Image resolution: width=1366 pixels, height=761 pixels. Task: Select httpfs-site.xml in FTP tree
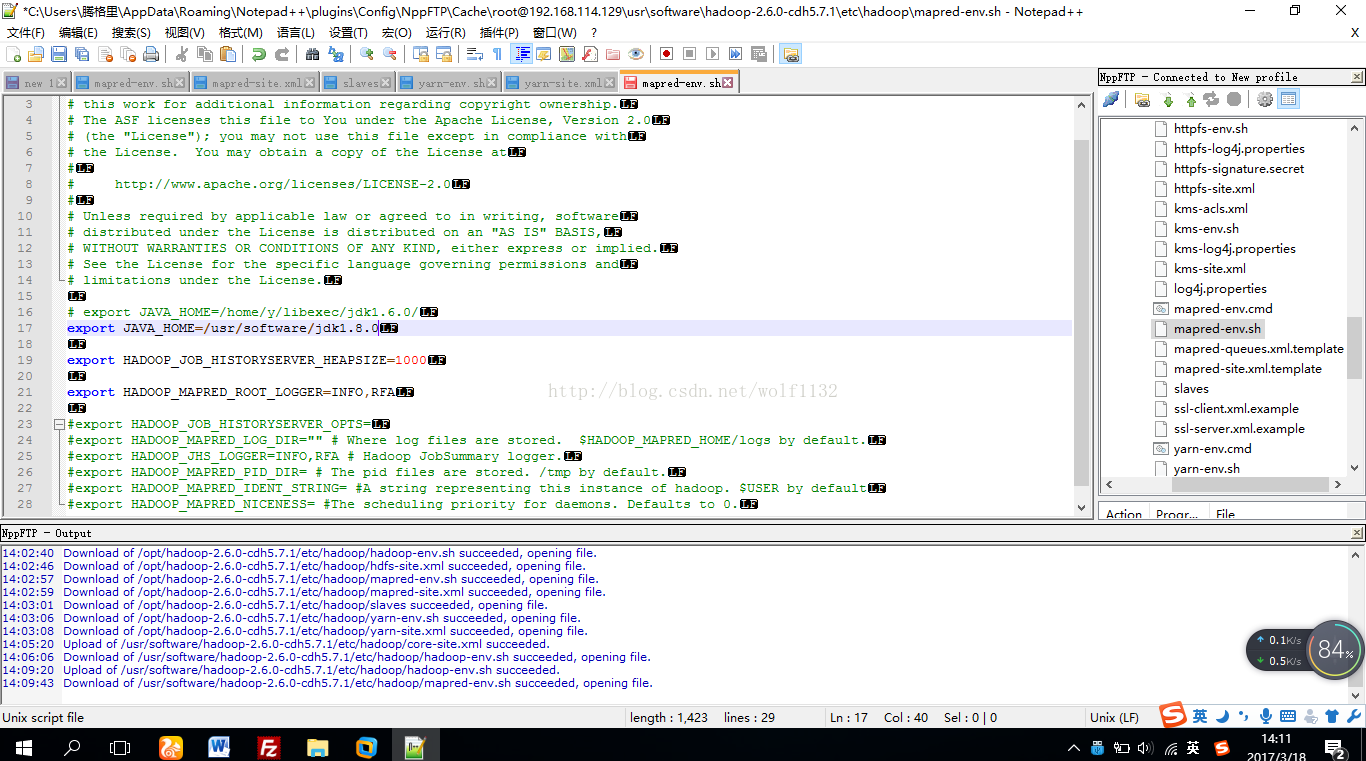[1214, 188]
